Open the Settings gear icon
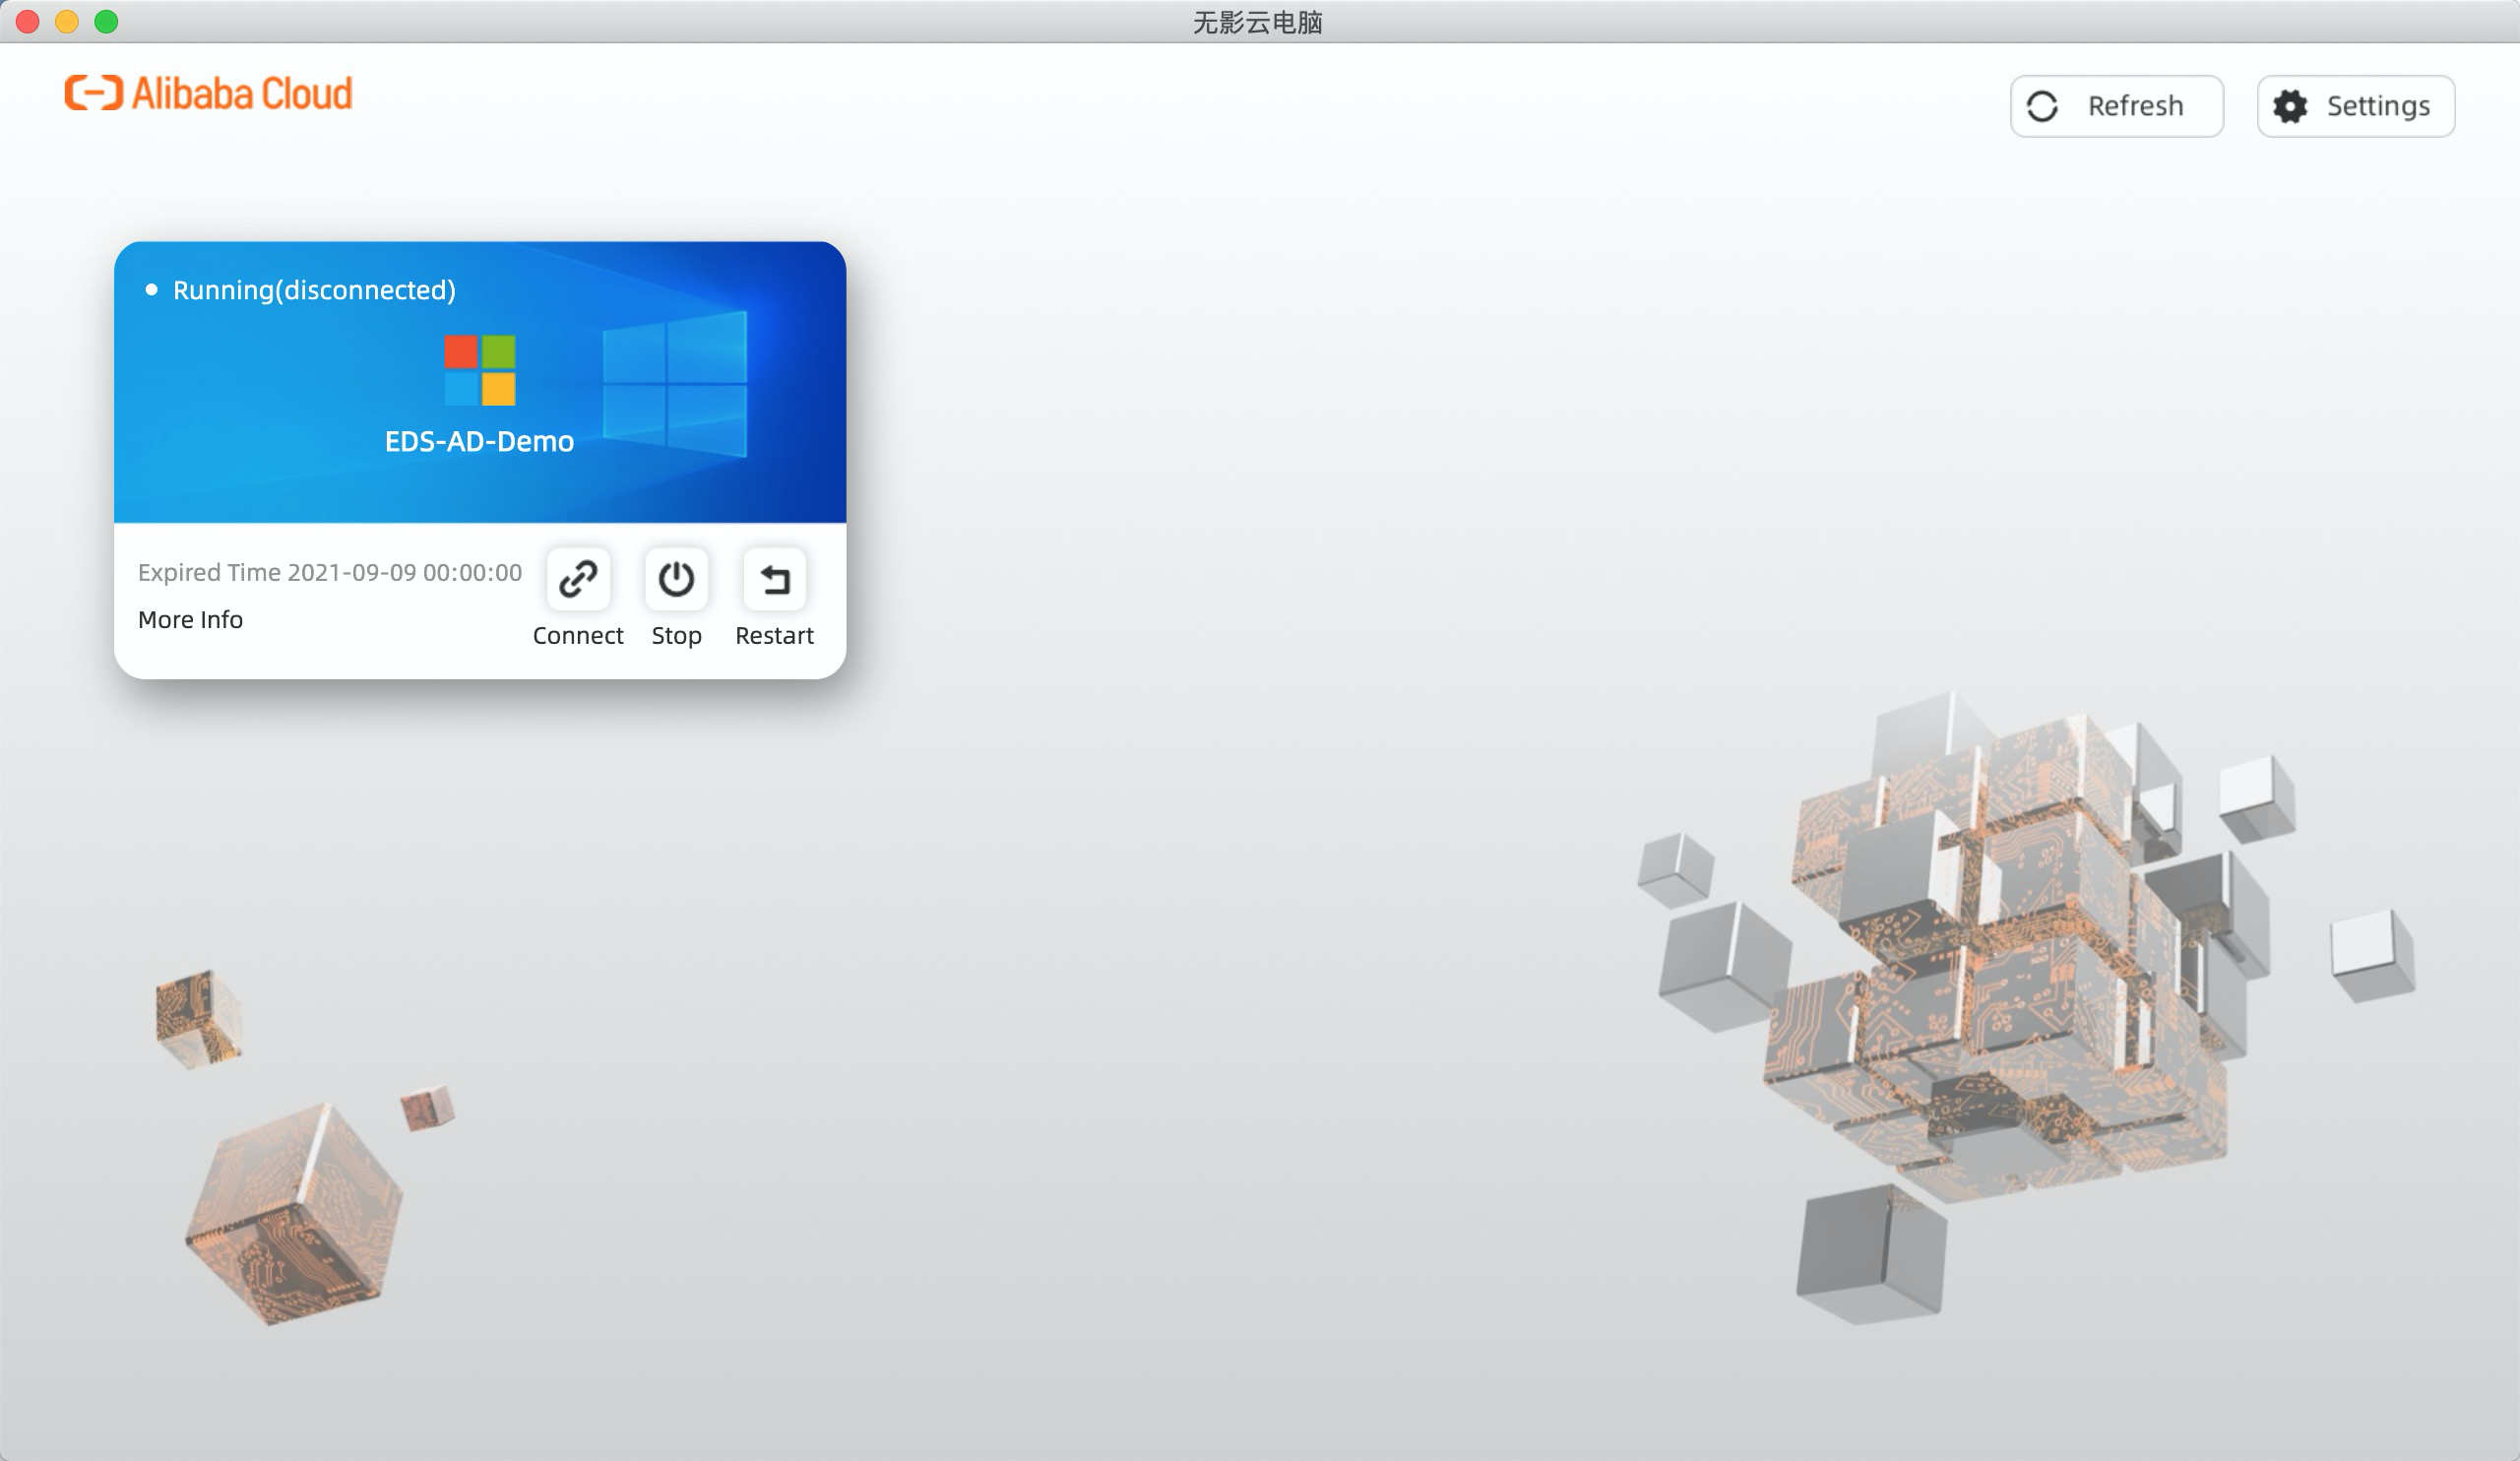This screenshot has height=1461, width=2520. [x=2290, y=106]
